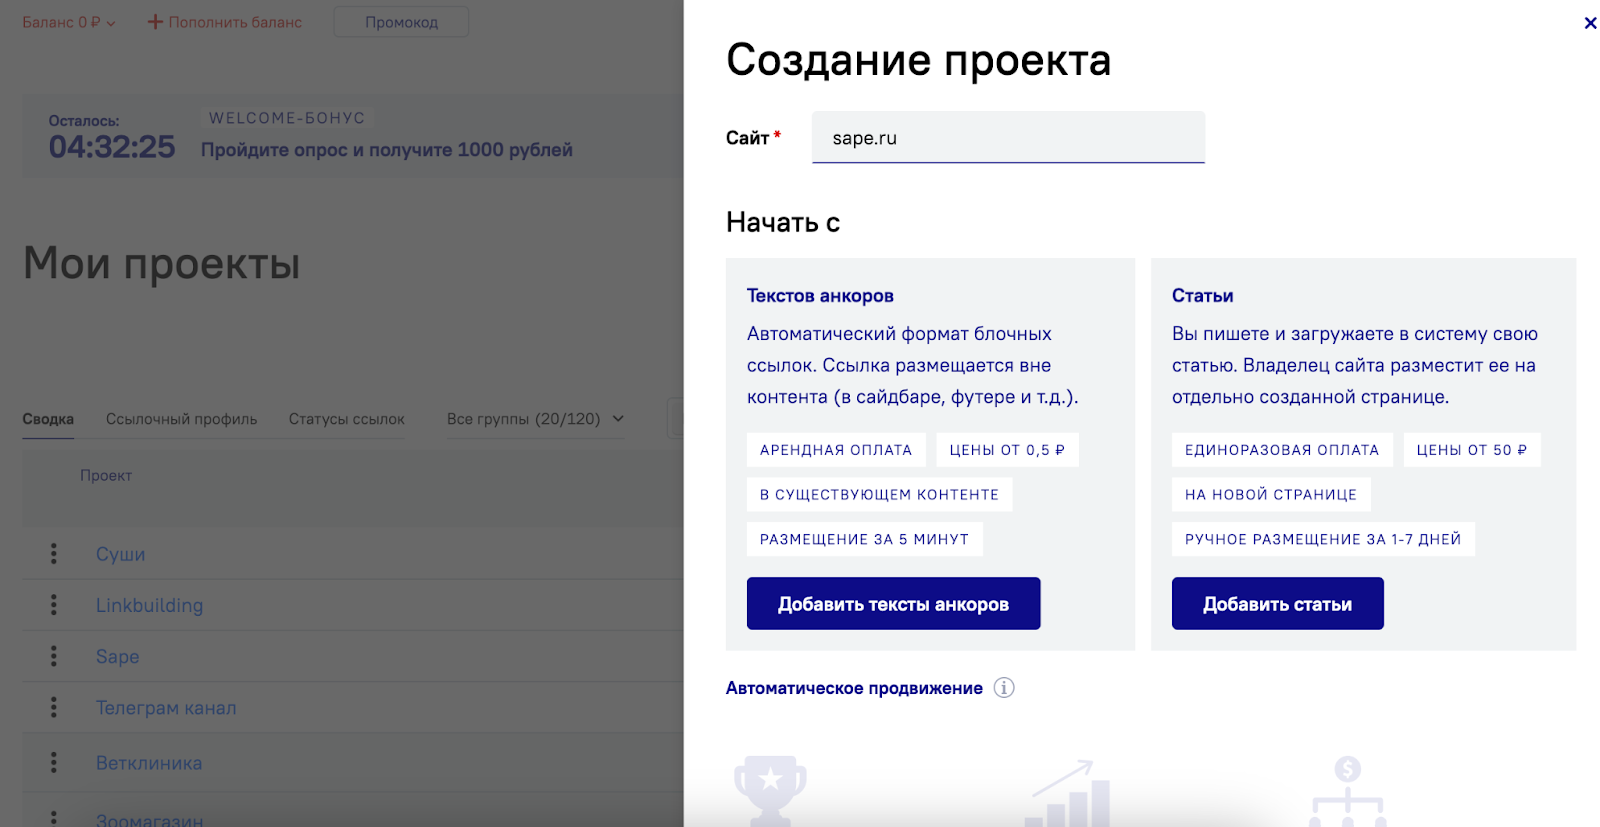The image size is (1600, 827).
Task: Click the АРЕНДНАЯ ОПЛАТА tag
Action: [x=836, y=450]
